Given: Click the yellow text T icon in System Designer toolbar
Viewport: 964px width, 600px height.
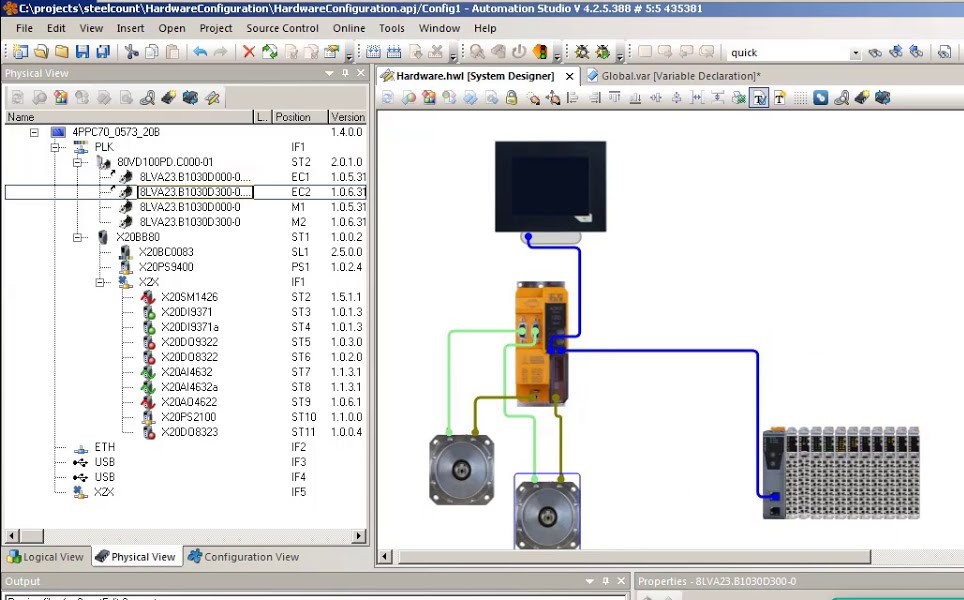Looking at the screenshot, I should point(780,98).
